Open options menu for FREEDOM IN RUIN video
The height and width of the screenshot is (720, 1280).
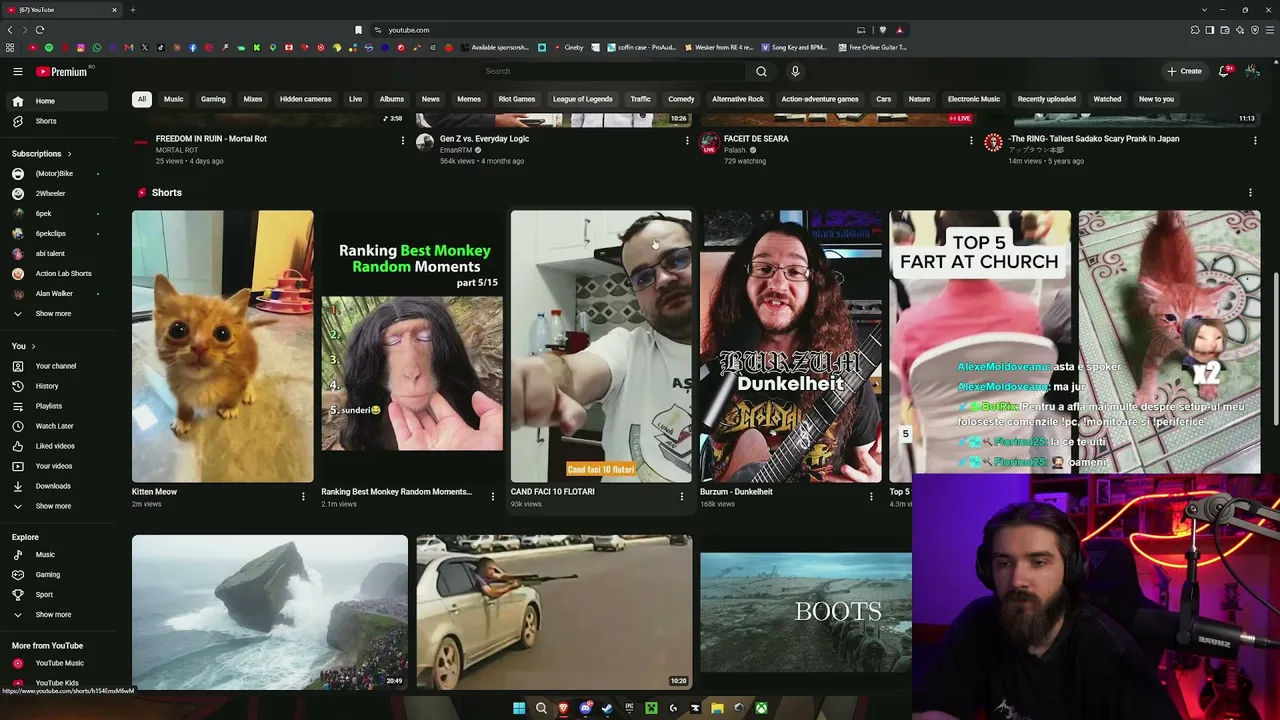(403, 141)
